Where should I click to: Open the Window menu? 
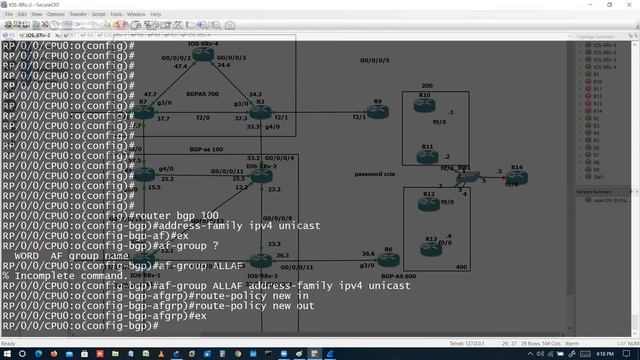point(136,14)
